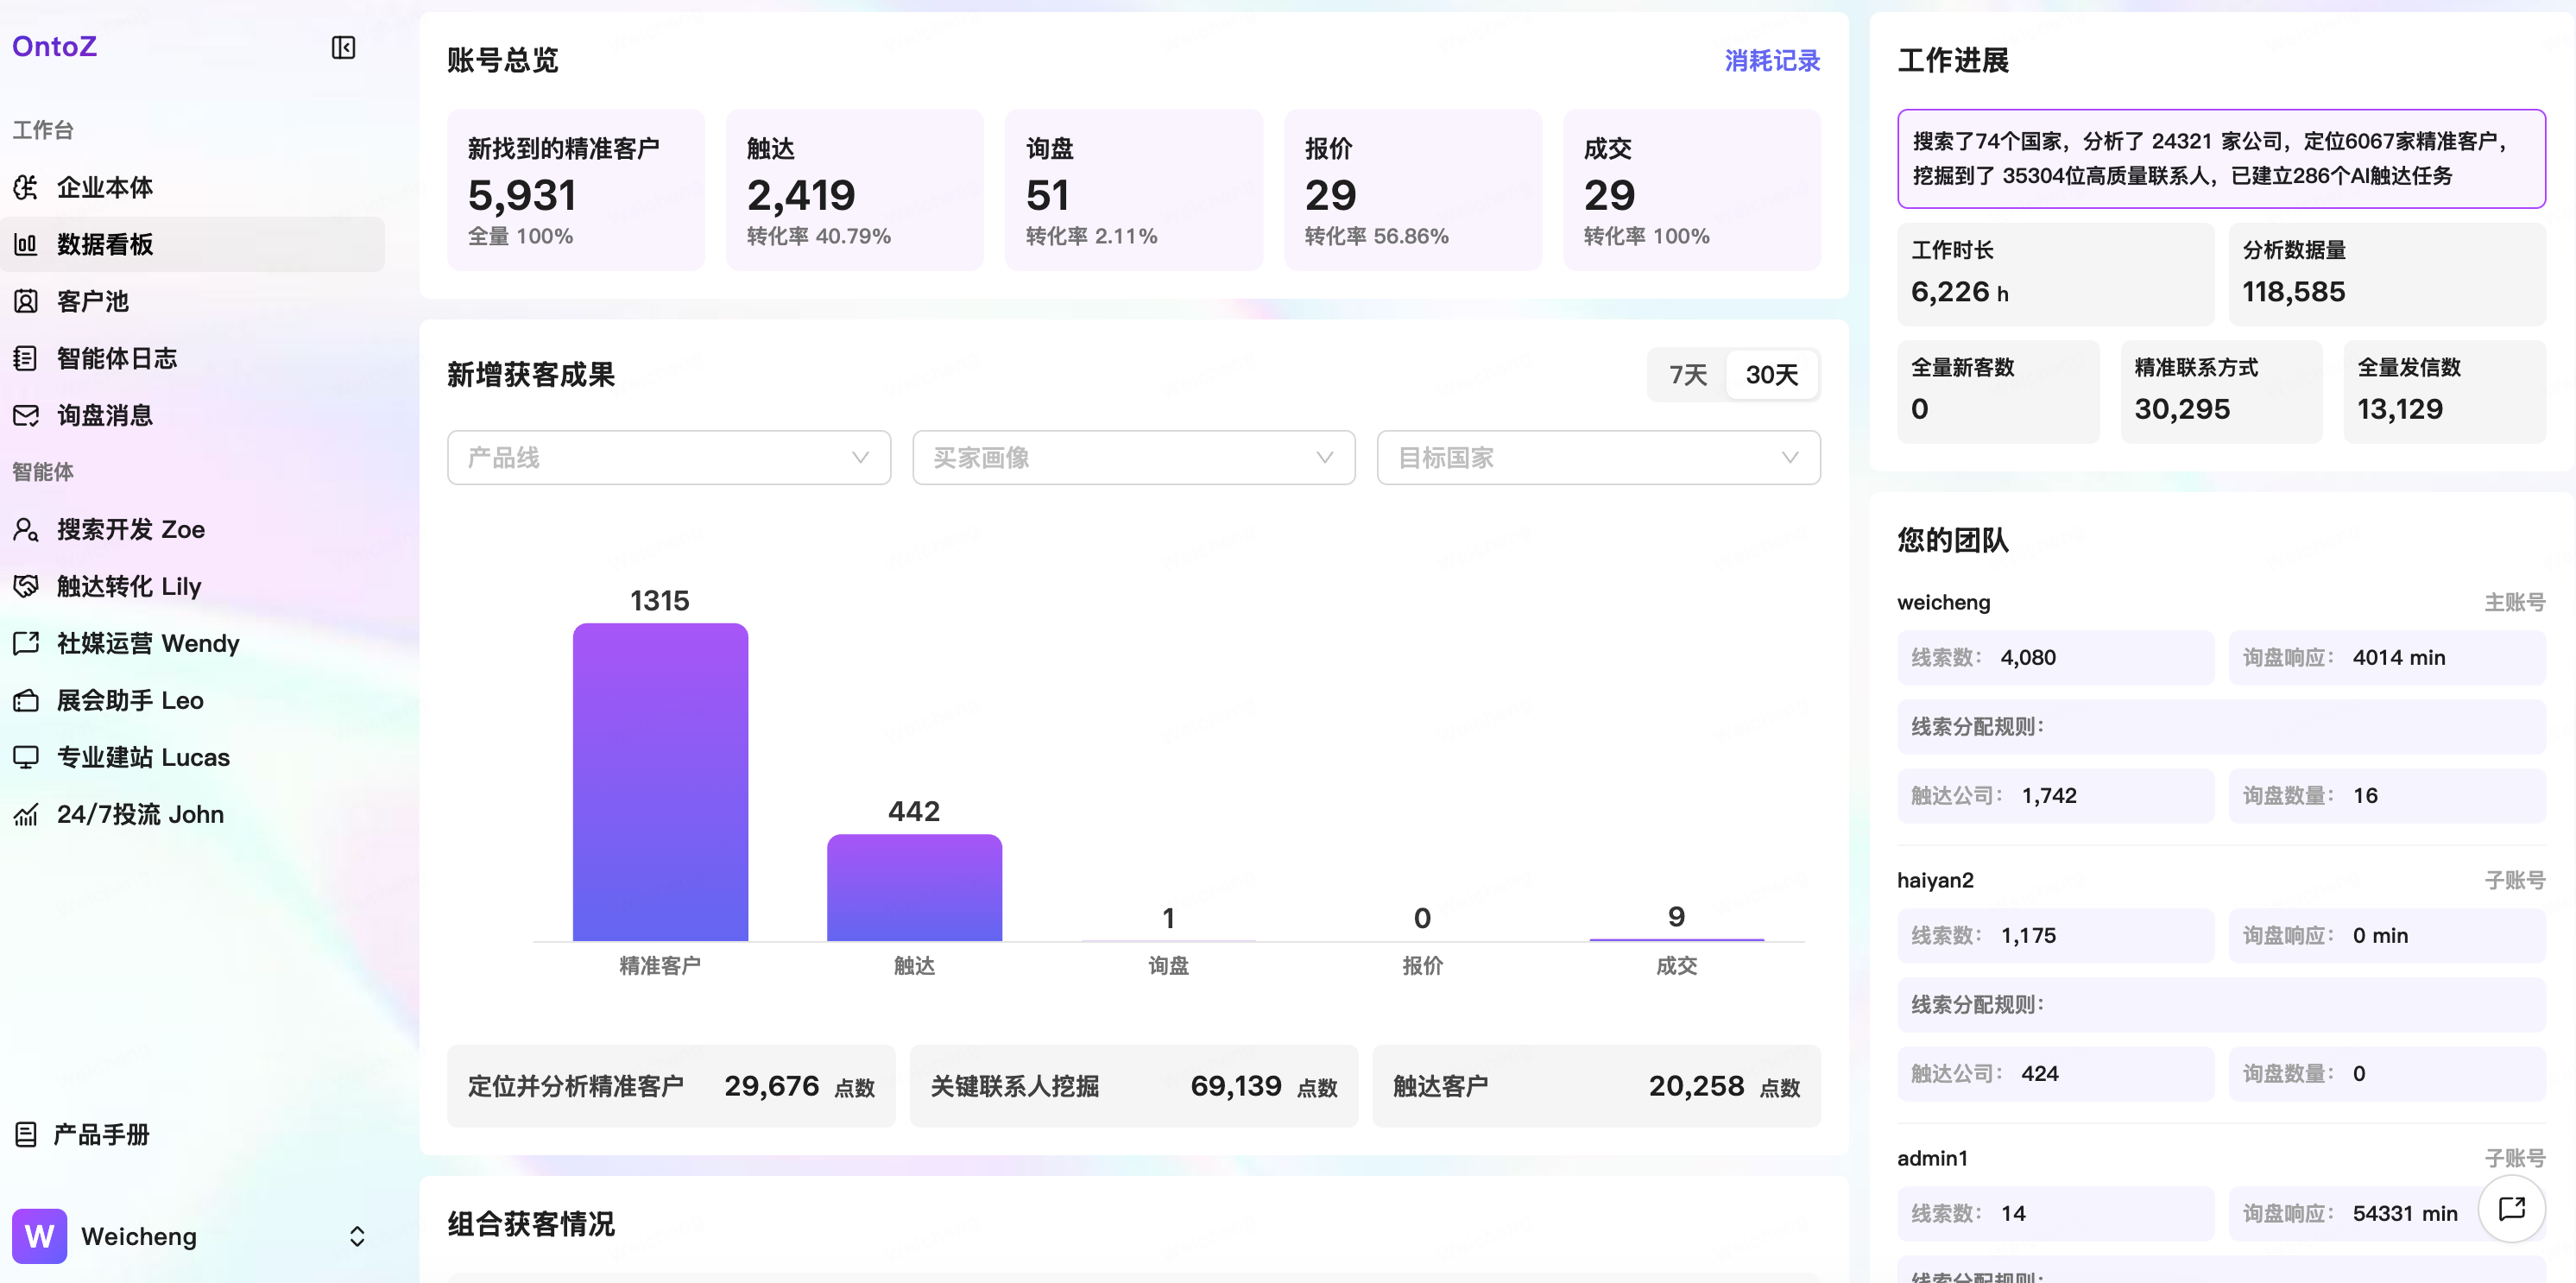
Task: Click the admin1 team member name
Action: [x=1932, y=1158]
